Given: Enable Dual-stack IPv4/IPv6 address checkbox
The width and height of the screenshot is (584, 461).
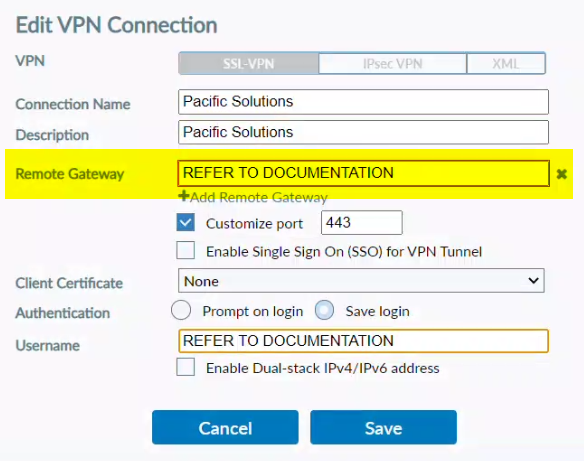Looking at the screenshot, I should pyautogui.click(x=185, y=367).
